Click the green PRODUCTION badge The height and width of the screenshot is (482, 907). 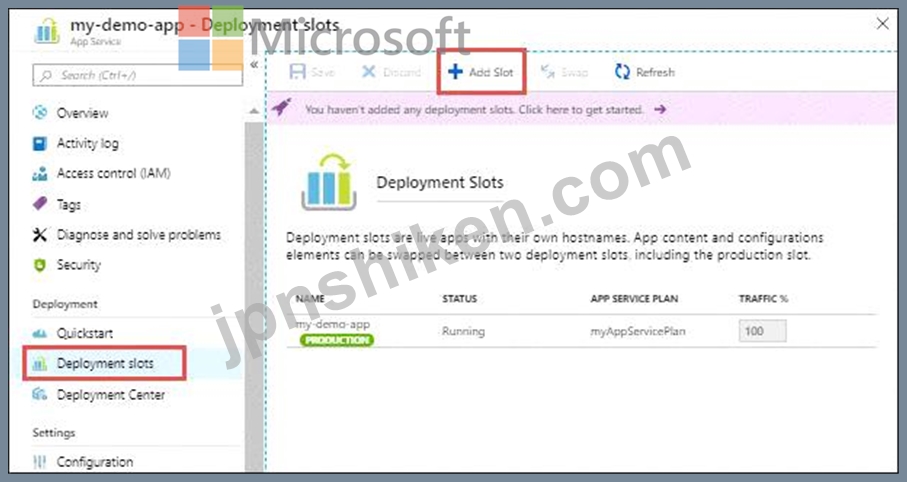[337, 340]
